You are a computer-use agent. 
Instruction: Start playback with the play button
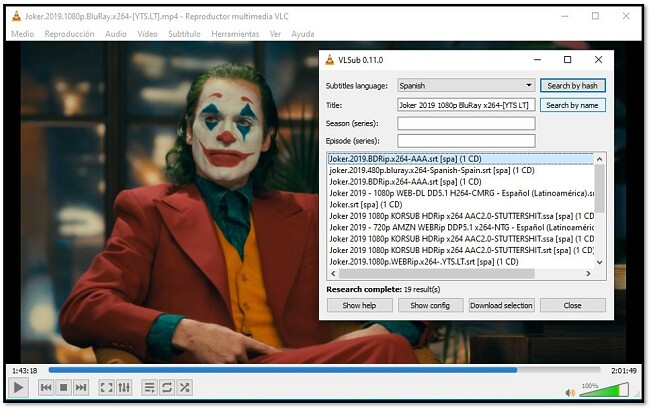(x=18, y=388)
